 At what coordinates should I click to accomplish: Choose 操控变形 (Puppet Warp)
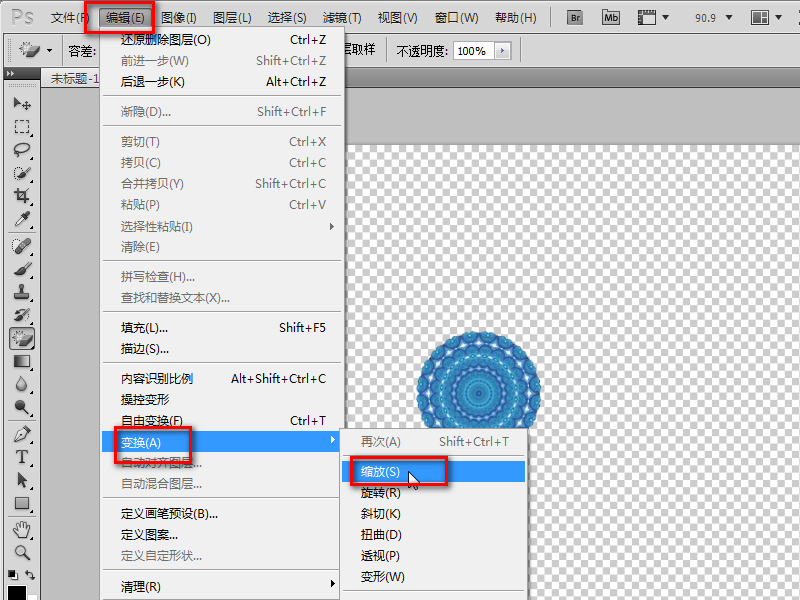222,399
